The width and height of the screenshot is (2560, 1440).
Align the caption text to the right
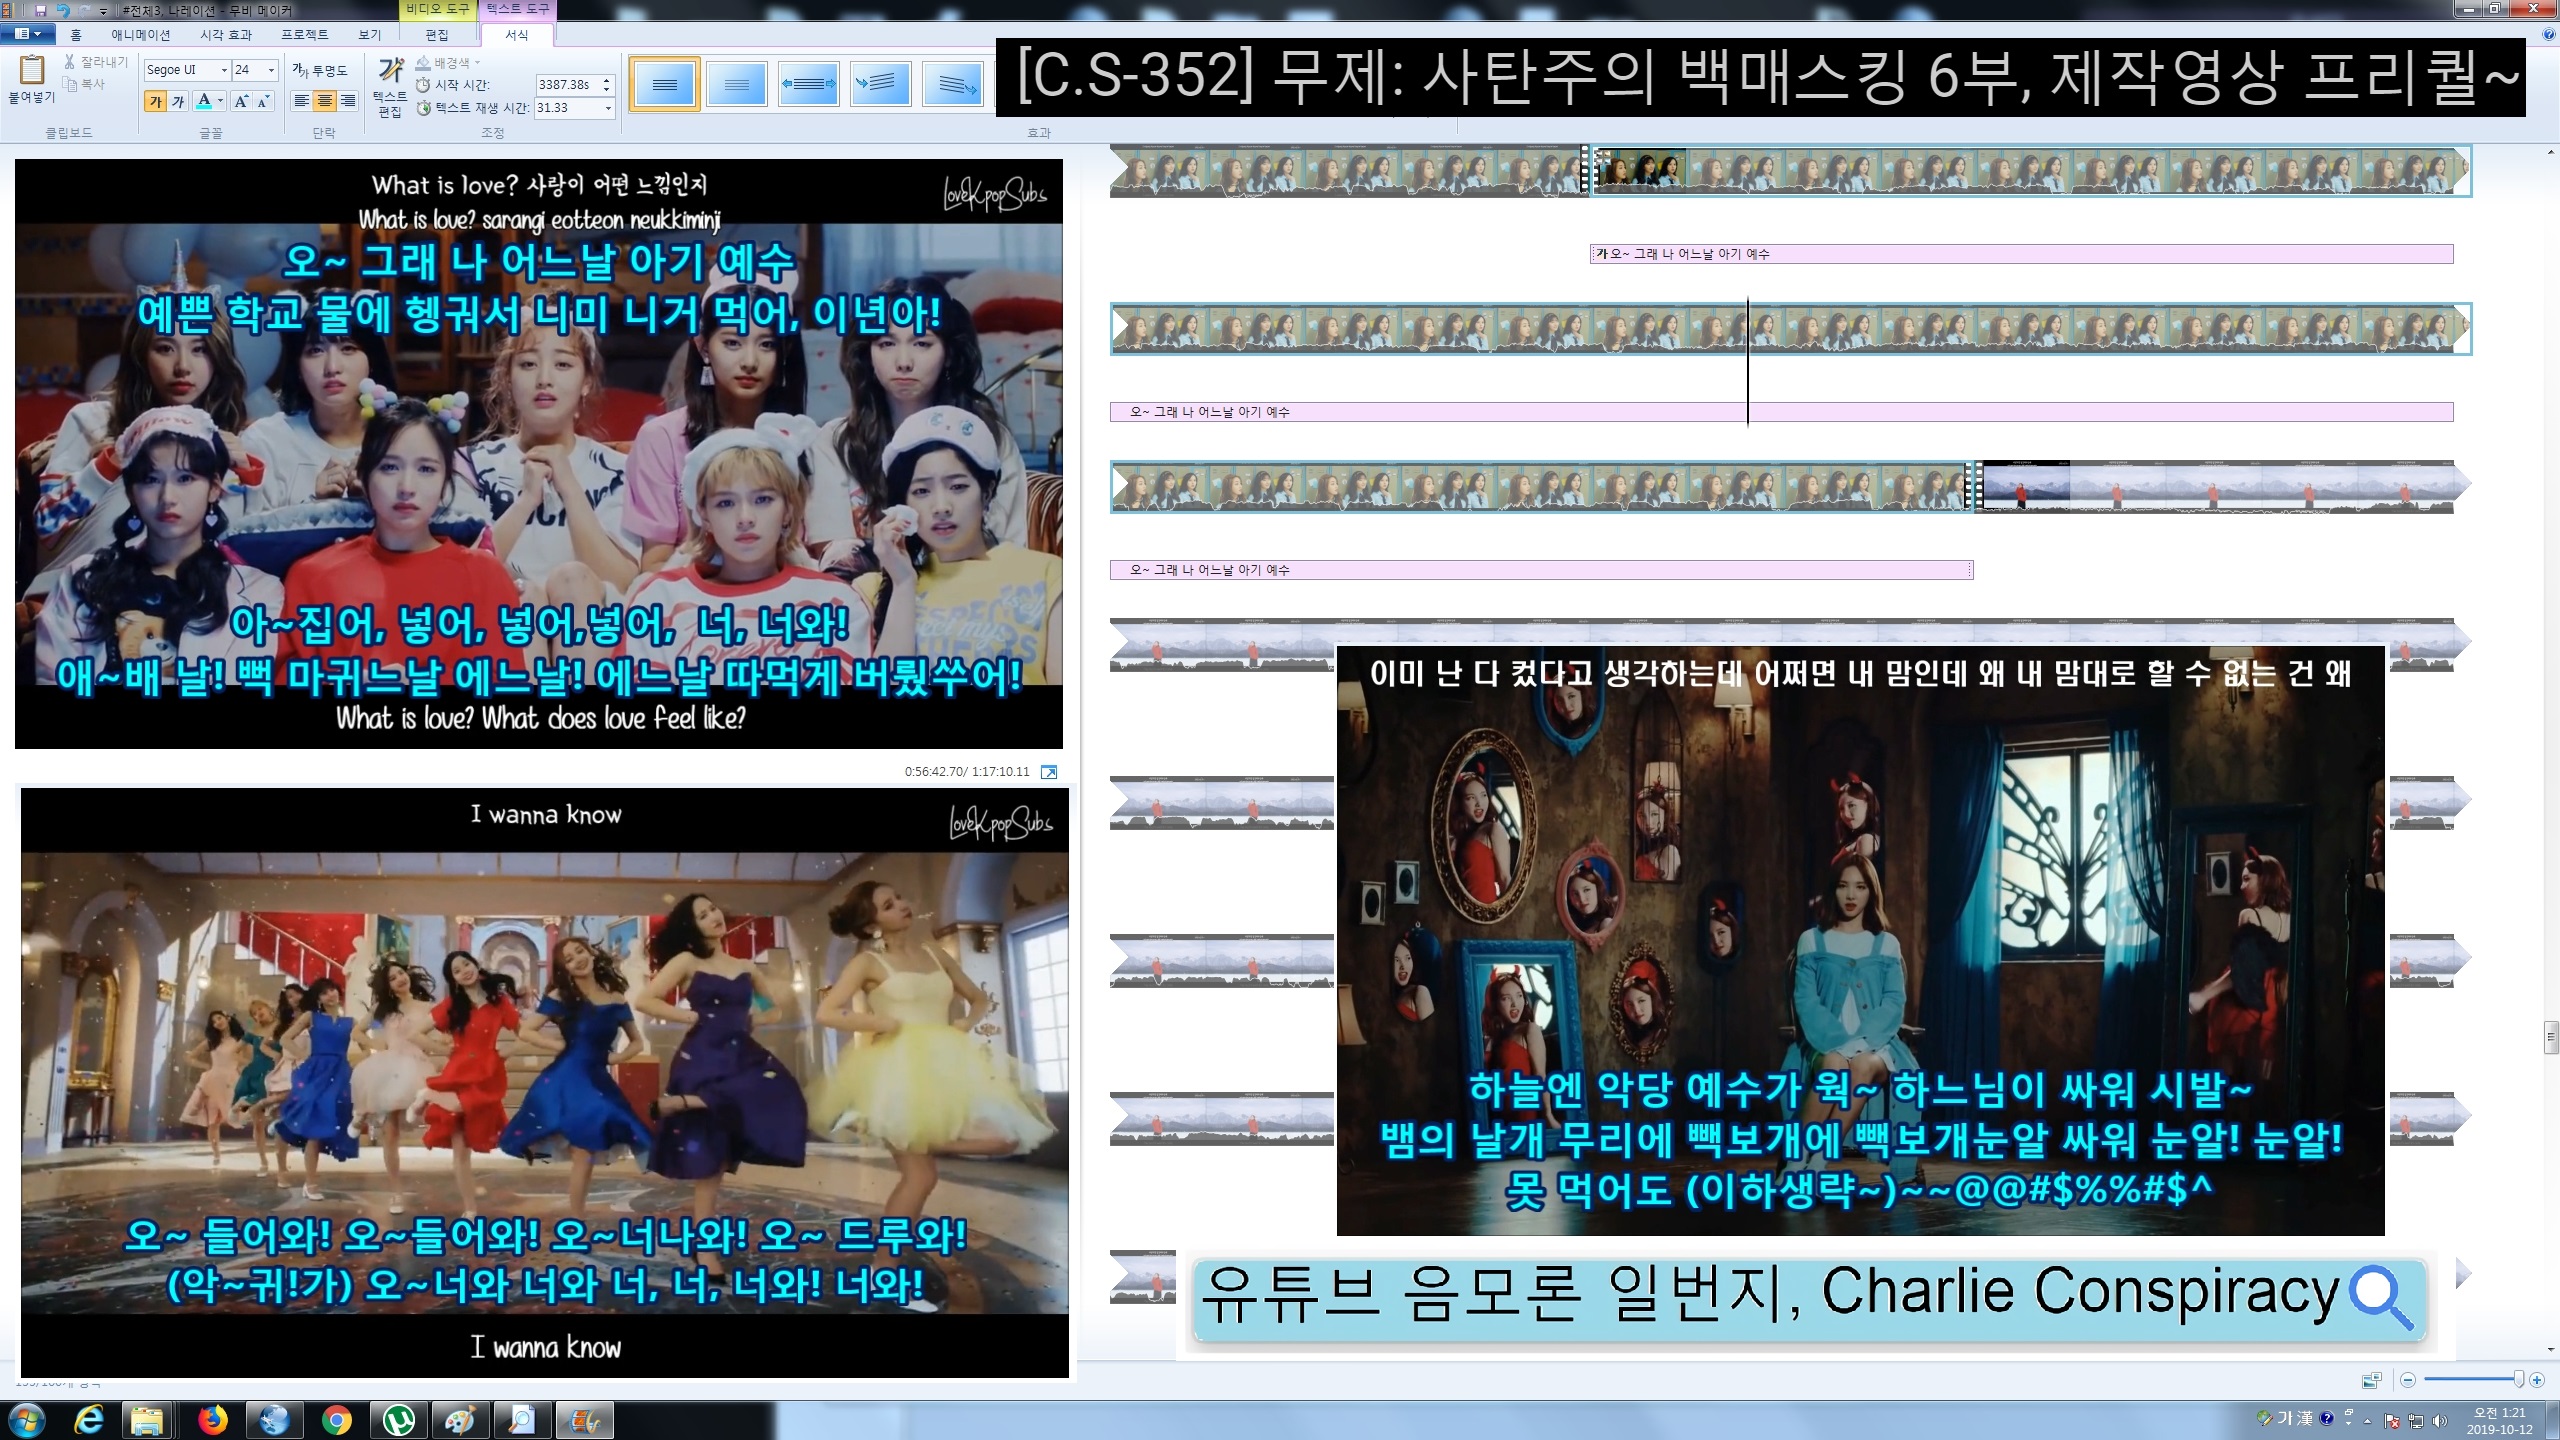tap(348, 101)
